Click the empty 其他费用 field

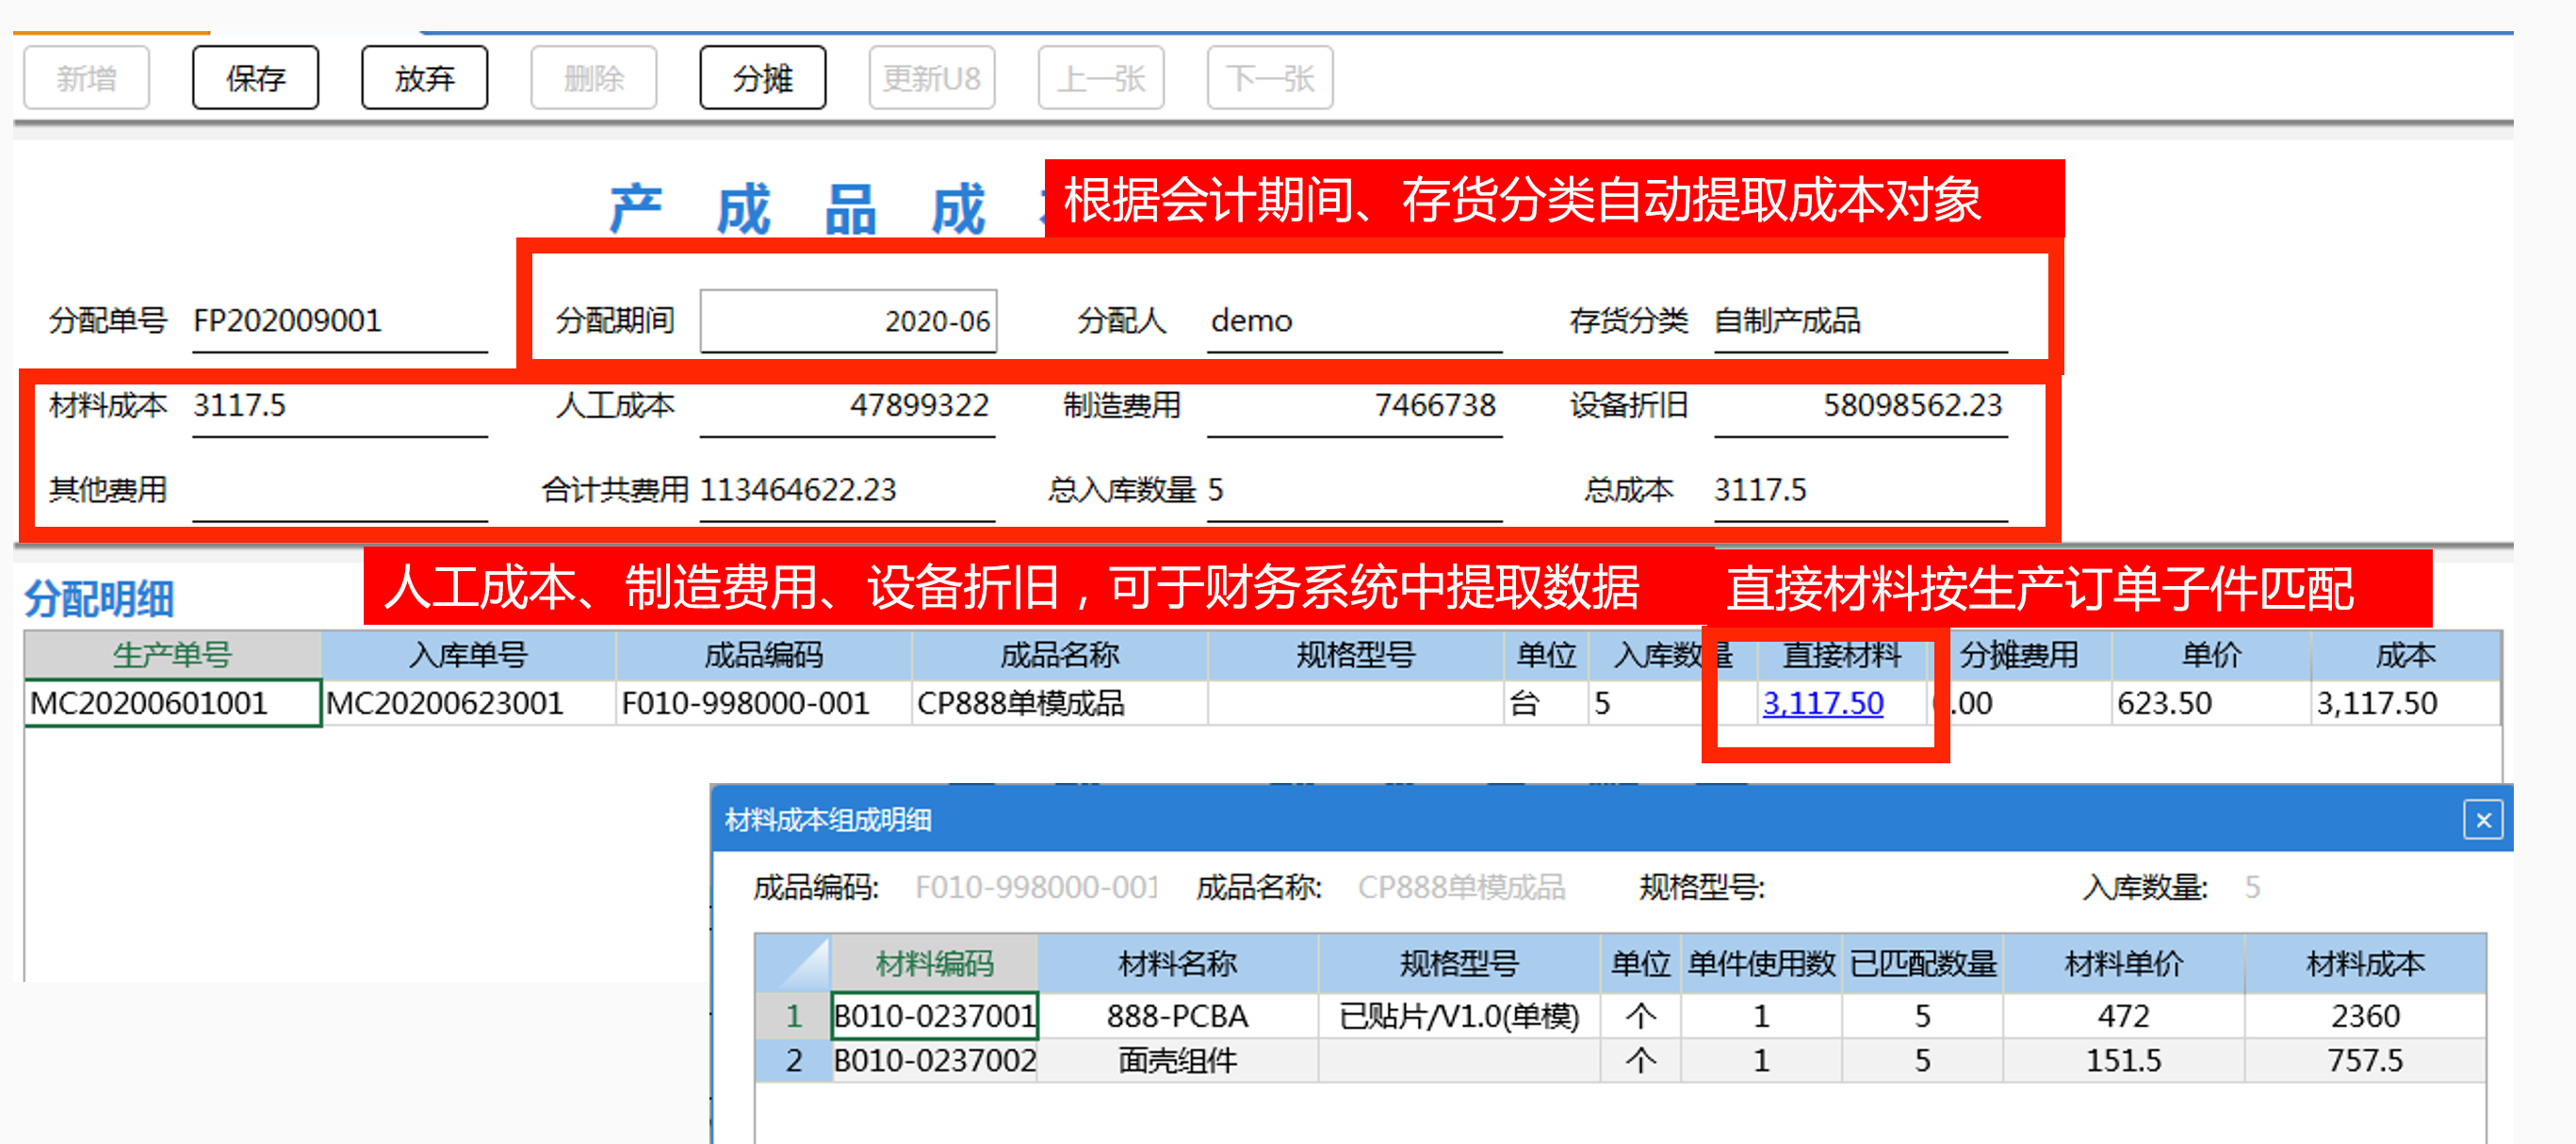coord(339,491)
